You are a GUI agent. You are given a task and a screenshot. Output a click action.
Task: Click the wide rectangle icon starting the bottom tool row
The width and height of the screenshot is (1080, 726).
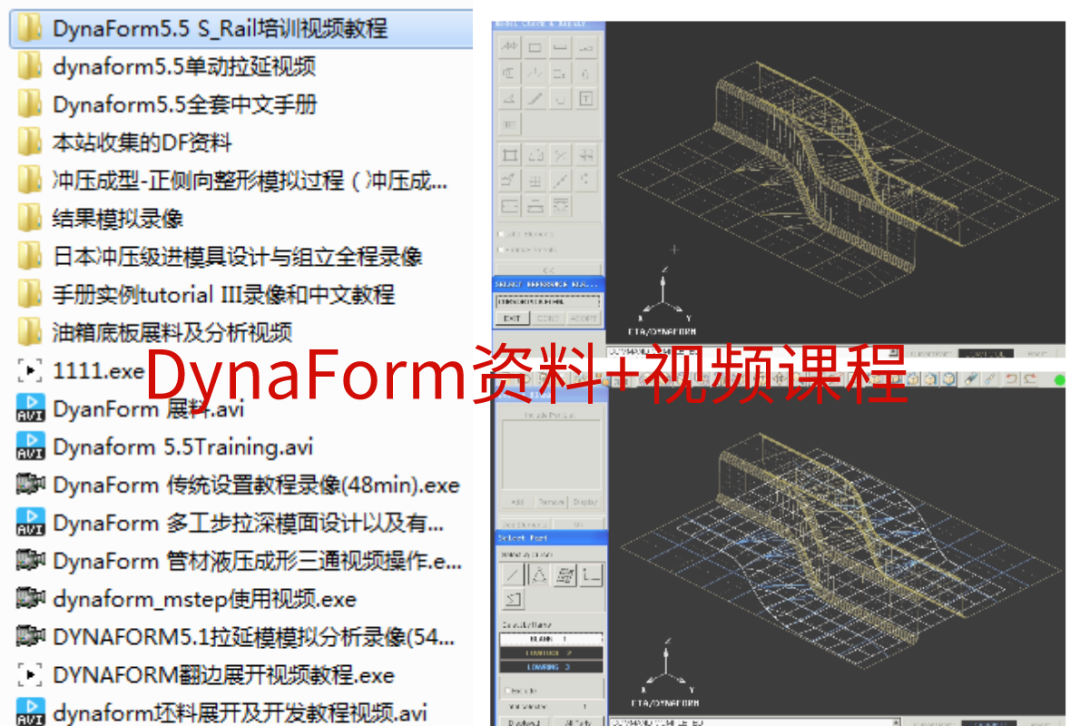point(510,206)
